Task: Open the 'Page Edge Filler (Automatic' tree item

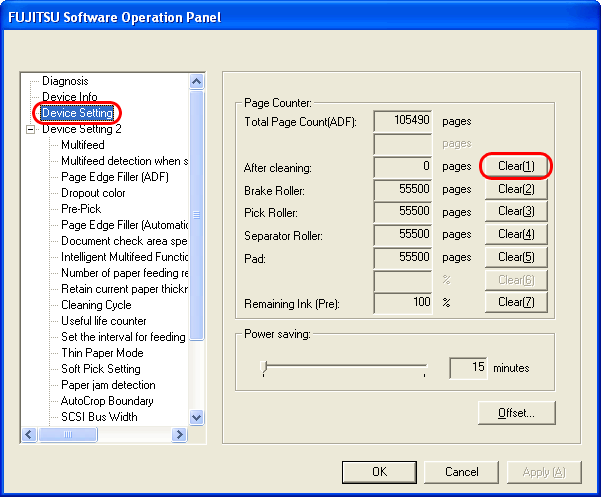Action: point(124,225)
